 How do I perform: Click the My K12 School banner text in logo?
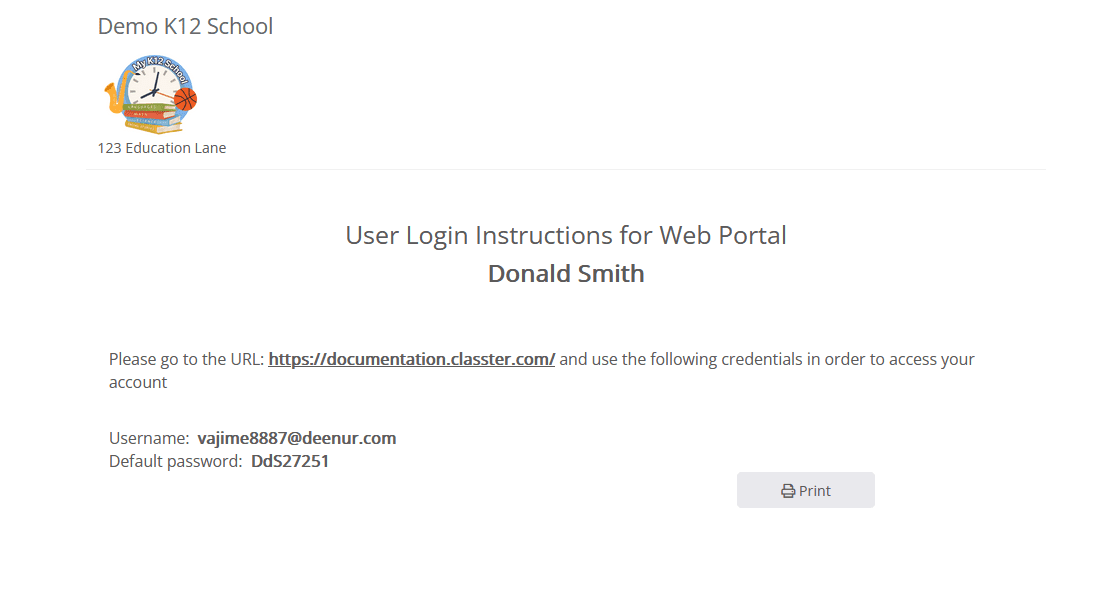click(x=160, y=67)
